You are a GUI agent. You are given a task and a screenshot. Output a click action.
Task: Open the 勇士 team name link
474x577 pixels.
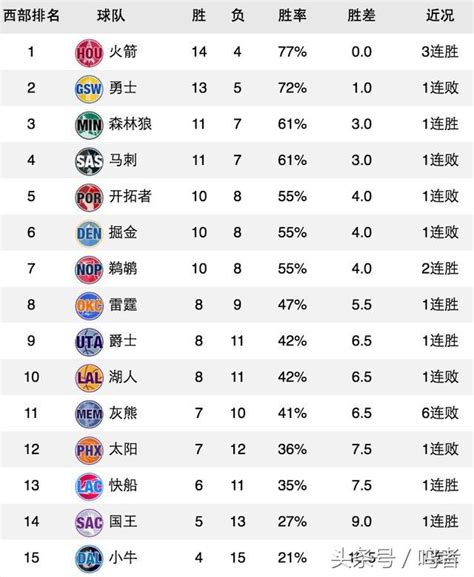point(123,88)
